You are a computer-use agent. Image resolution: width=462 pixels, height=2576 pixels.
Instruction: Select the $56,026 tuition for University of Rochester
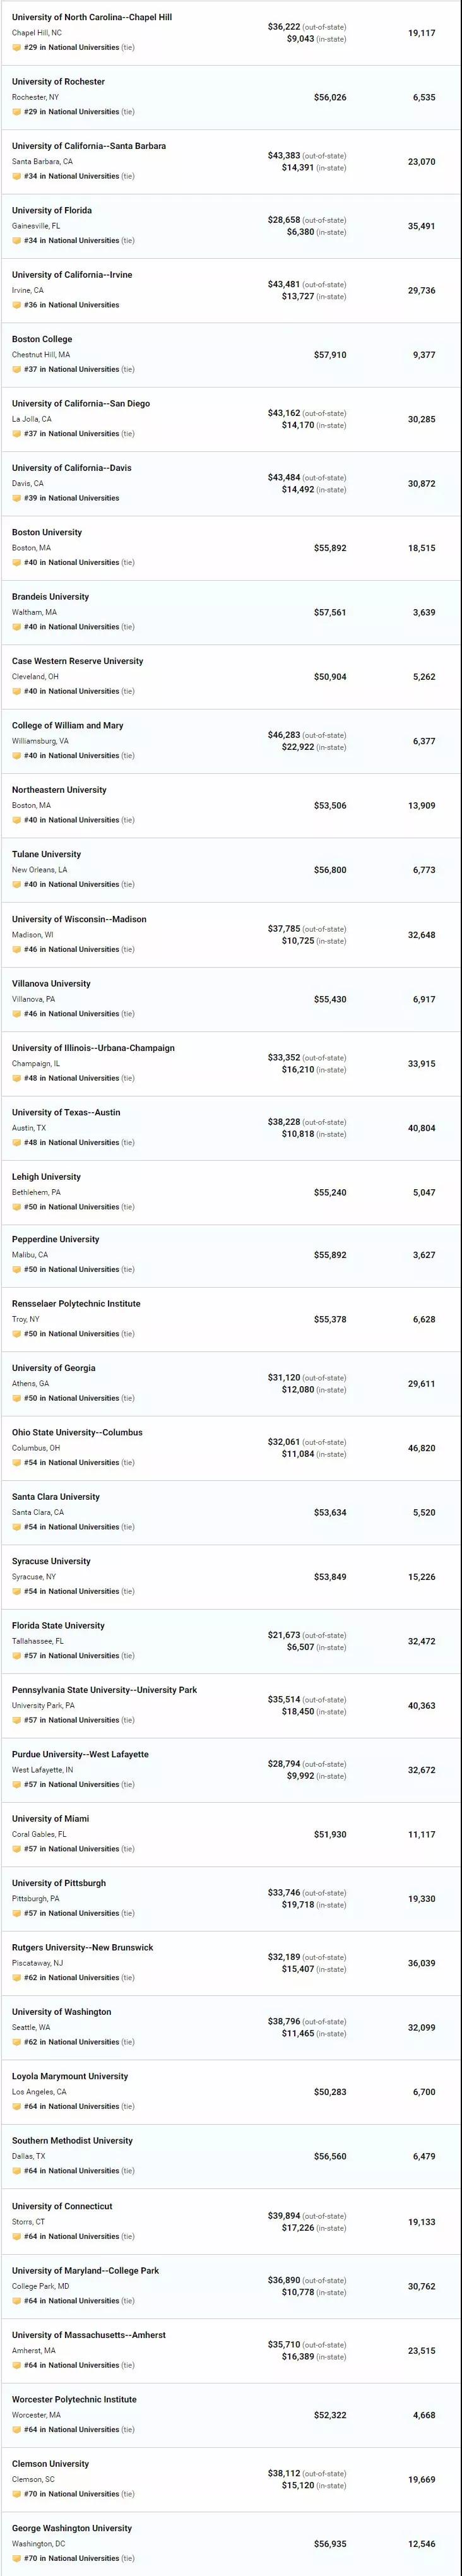coord(330,97)
